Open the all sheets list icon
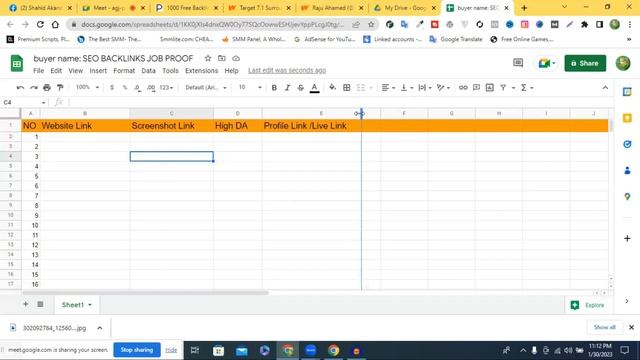Screen dimensions: 640x360 pos(40,304)
